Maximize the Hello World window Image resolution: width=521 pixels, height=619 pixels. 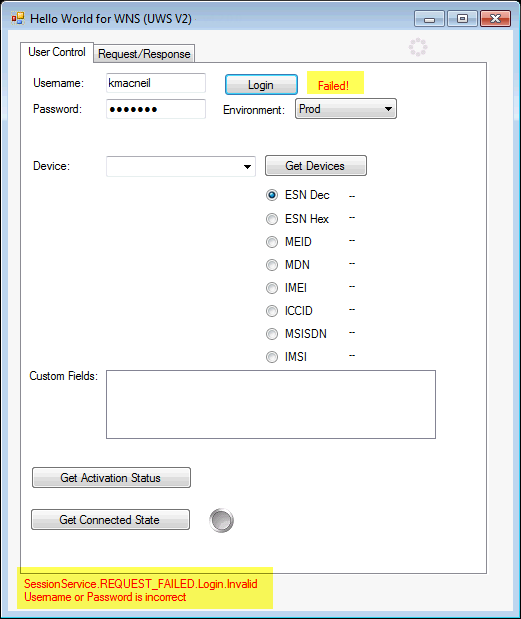(462, 19)
